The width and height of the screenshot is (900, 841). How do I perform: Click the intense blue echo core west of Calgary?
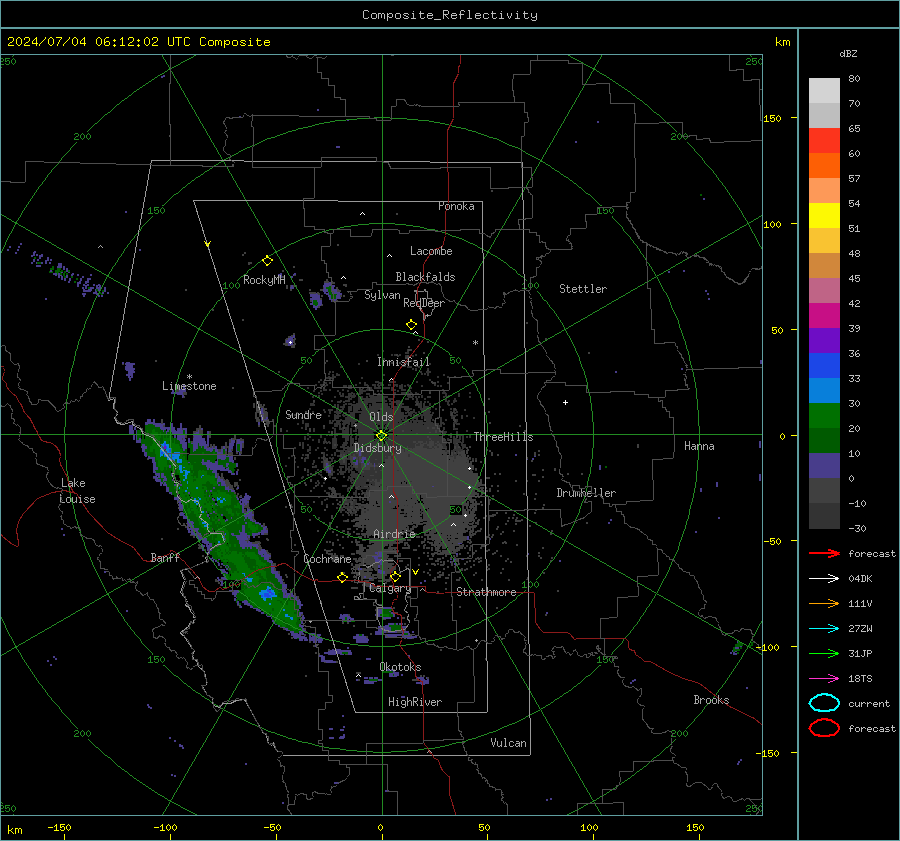266,594
